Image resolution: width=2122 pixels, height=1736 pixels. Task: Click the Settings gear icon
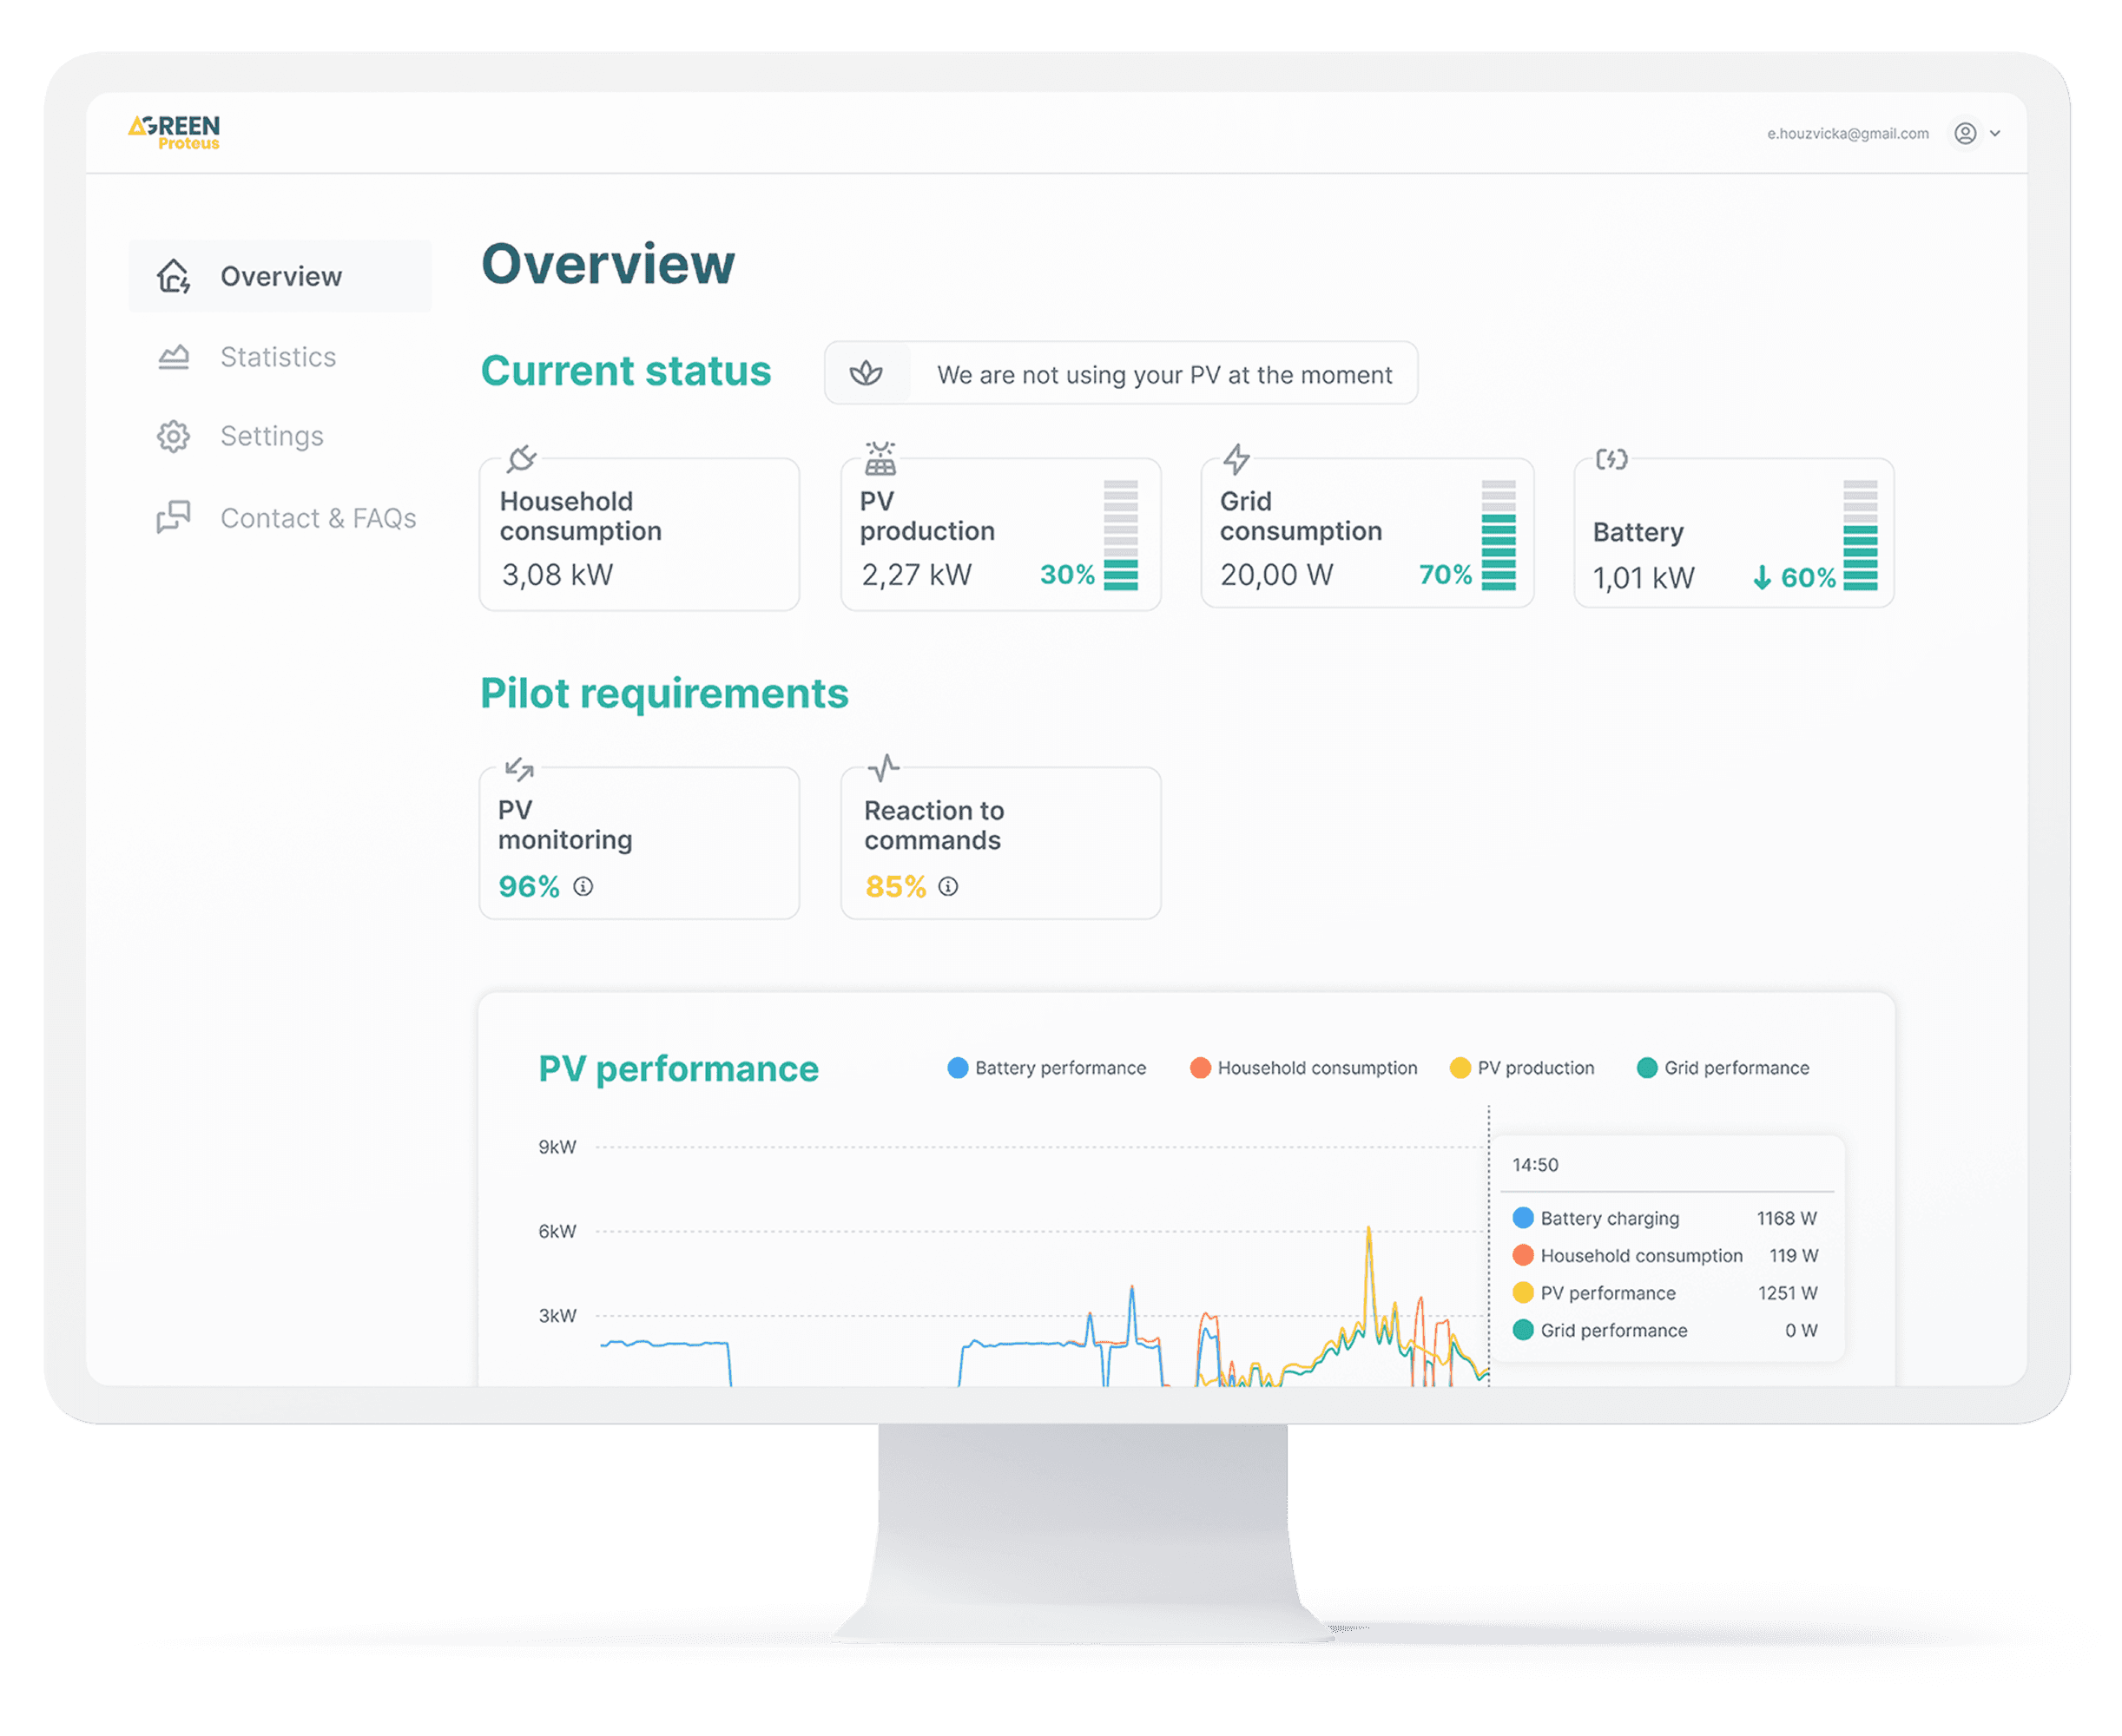coord(173,436)
